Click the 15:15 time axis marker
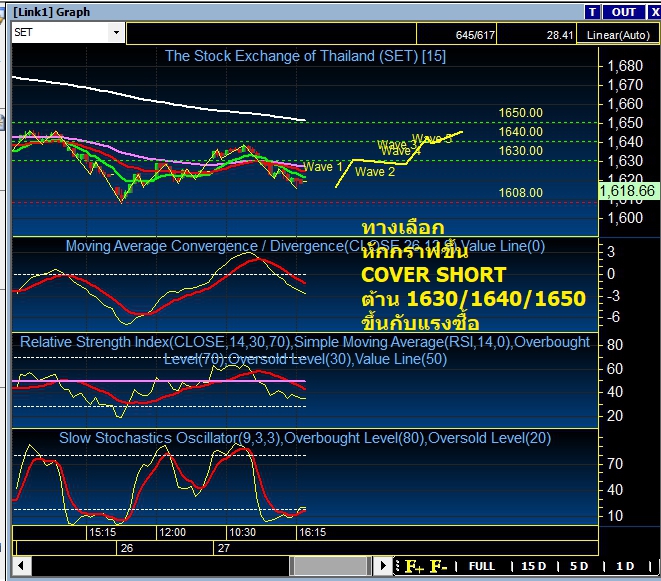This screenshot has width=661, height=581. pyautogui.click(x=102, y=532)
